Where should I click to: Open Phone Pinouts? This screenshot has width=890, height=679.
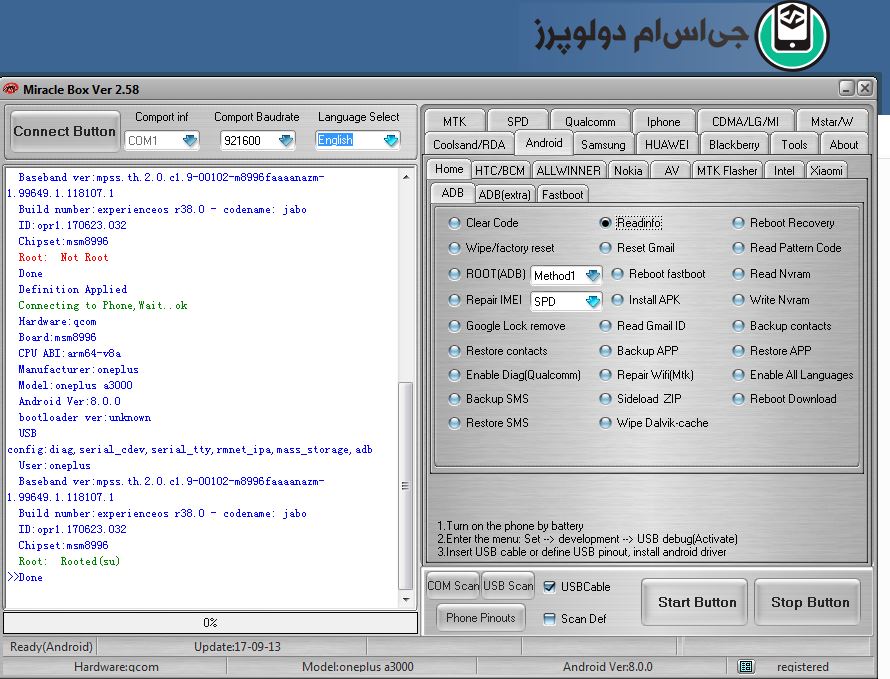[481, 618]
